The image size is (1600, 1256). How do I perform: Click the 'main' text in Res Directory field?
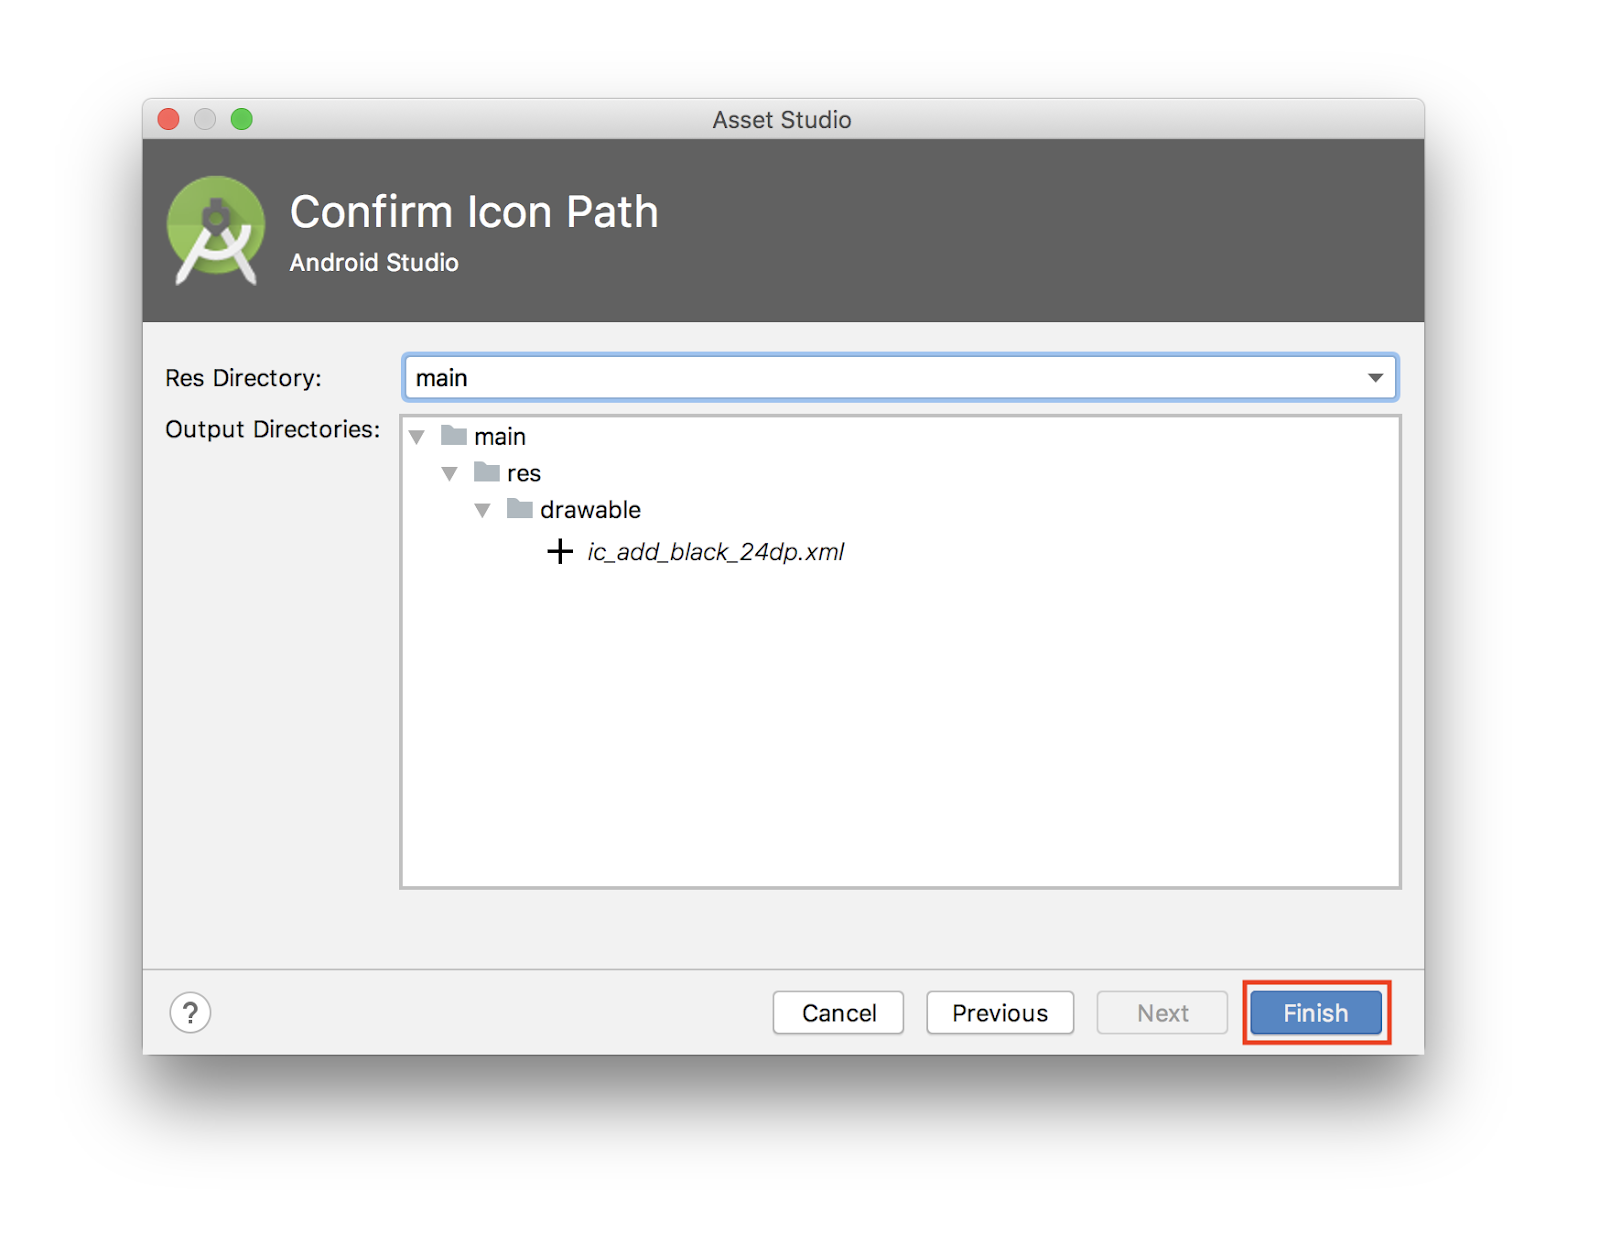coord(442,378)
